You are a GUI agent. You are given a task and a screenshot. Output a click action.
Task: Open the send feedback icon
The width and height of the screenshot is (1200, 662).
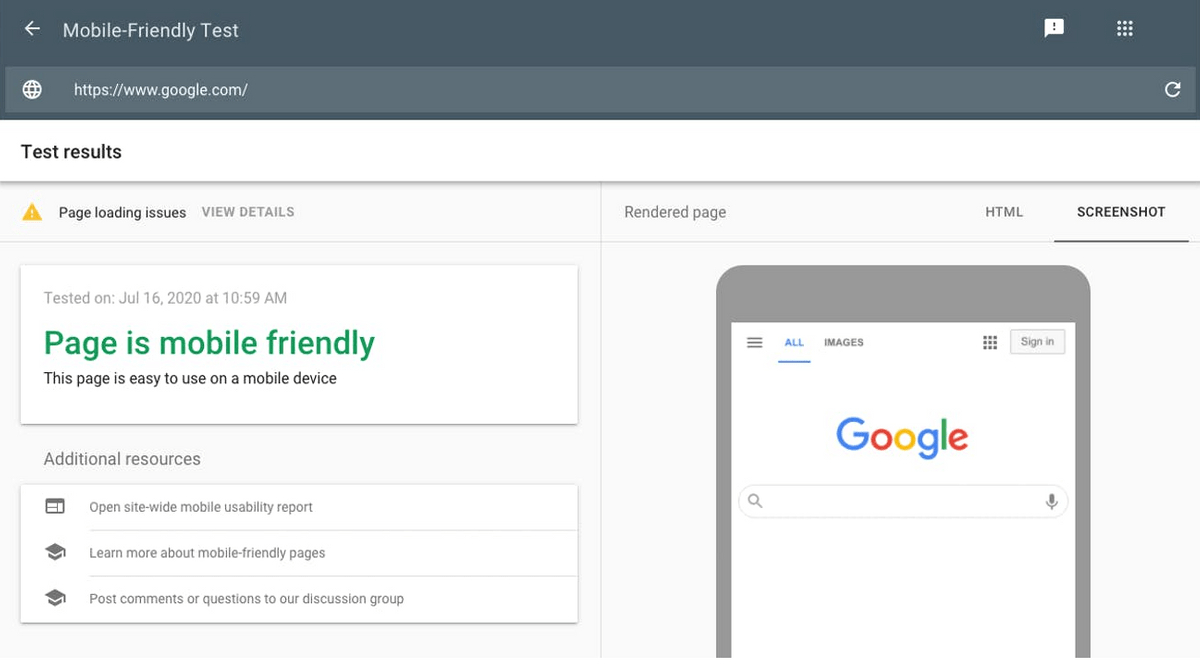[x=1054, y=28]
